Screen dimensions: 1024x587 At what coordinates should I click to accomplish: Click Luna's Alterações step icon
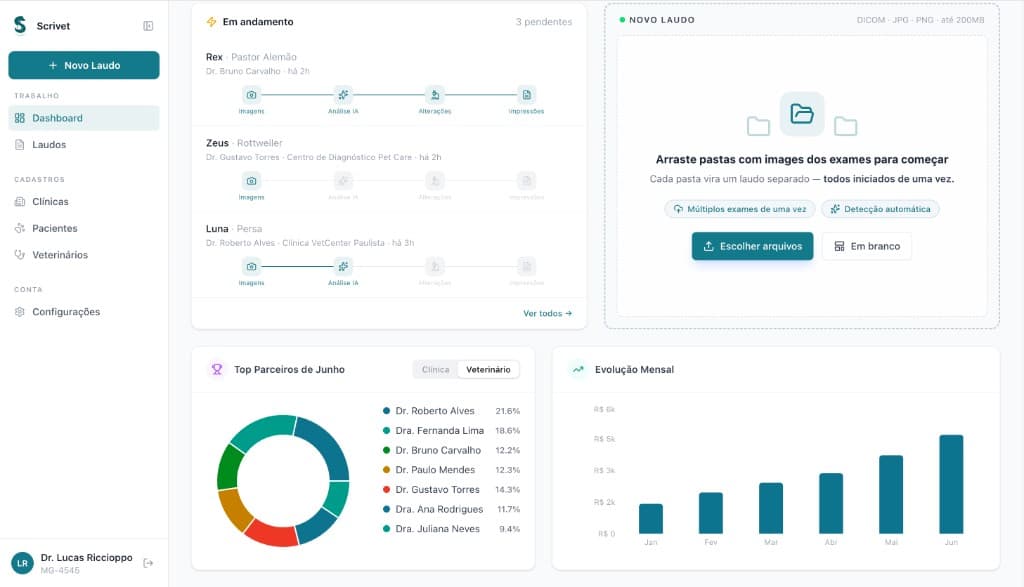(435, 266)
